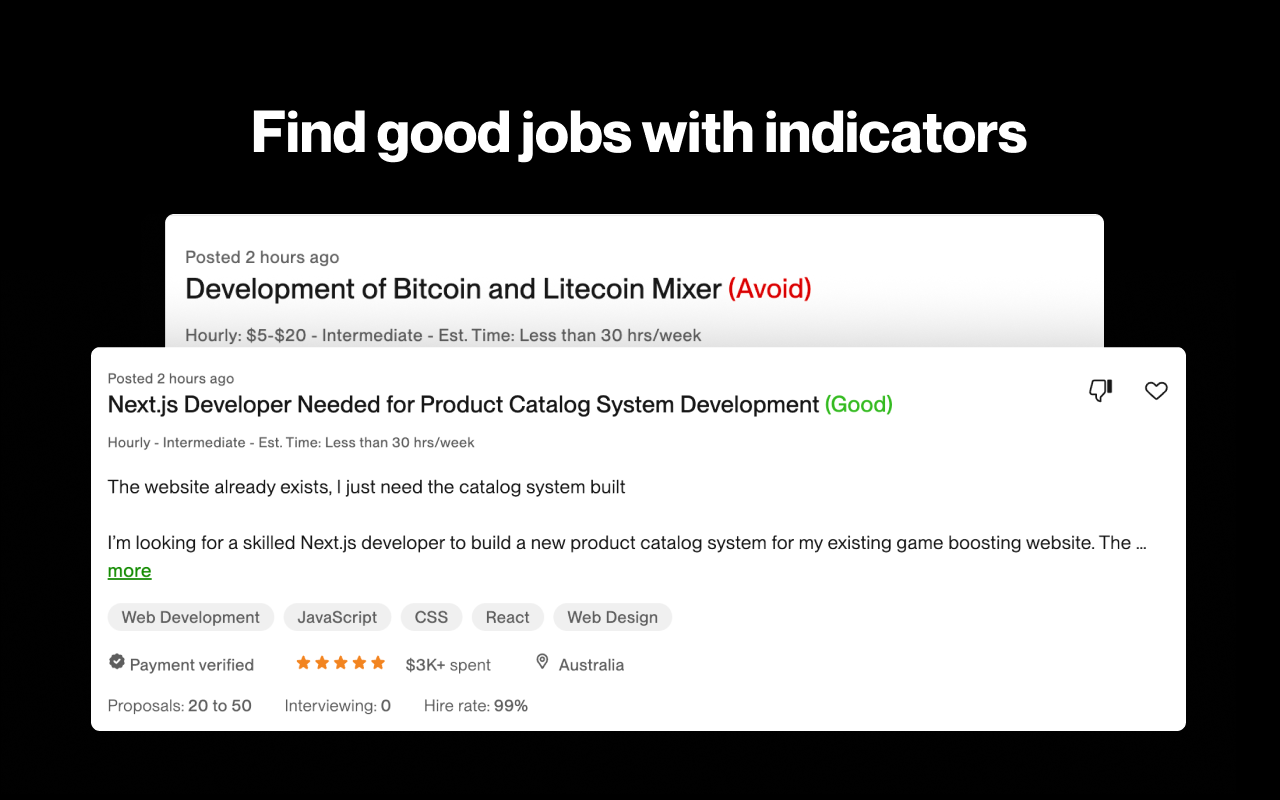Click the fifth star of the client rating
Viewport: 1280px width, 800px height.
pos(378,662)
